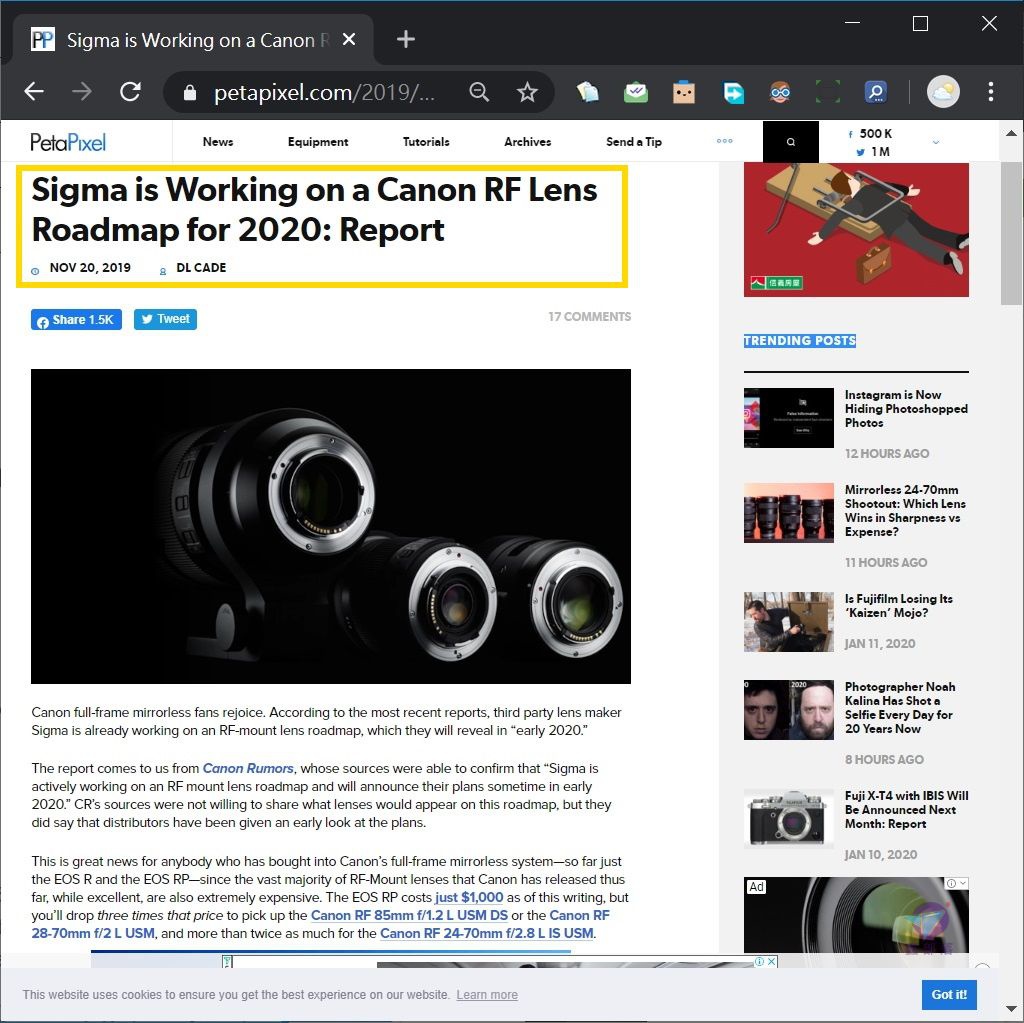Click the Sigma lenses article image
Viewport: 1024px width, 1023px height.
(331, 527)
